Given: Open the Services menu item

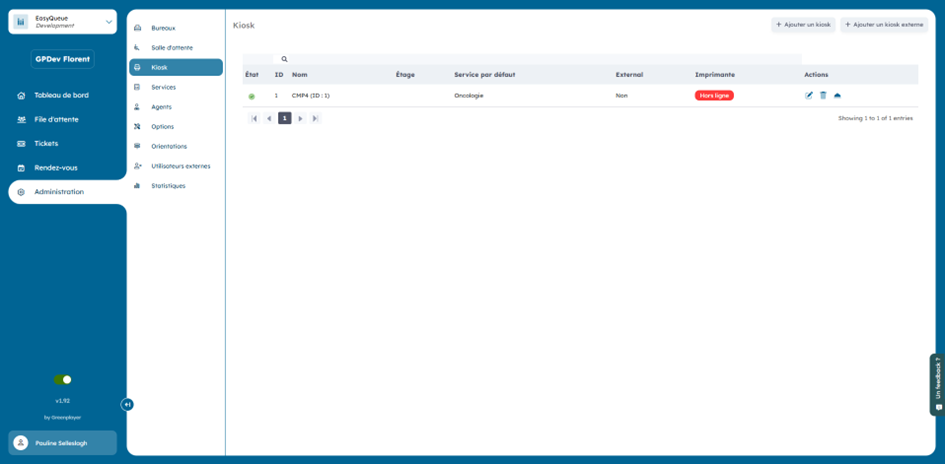Looking at the screenshot, I should coord(163,87).
